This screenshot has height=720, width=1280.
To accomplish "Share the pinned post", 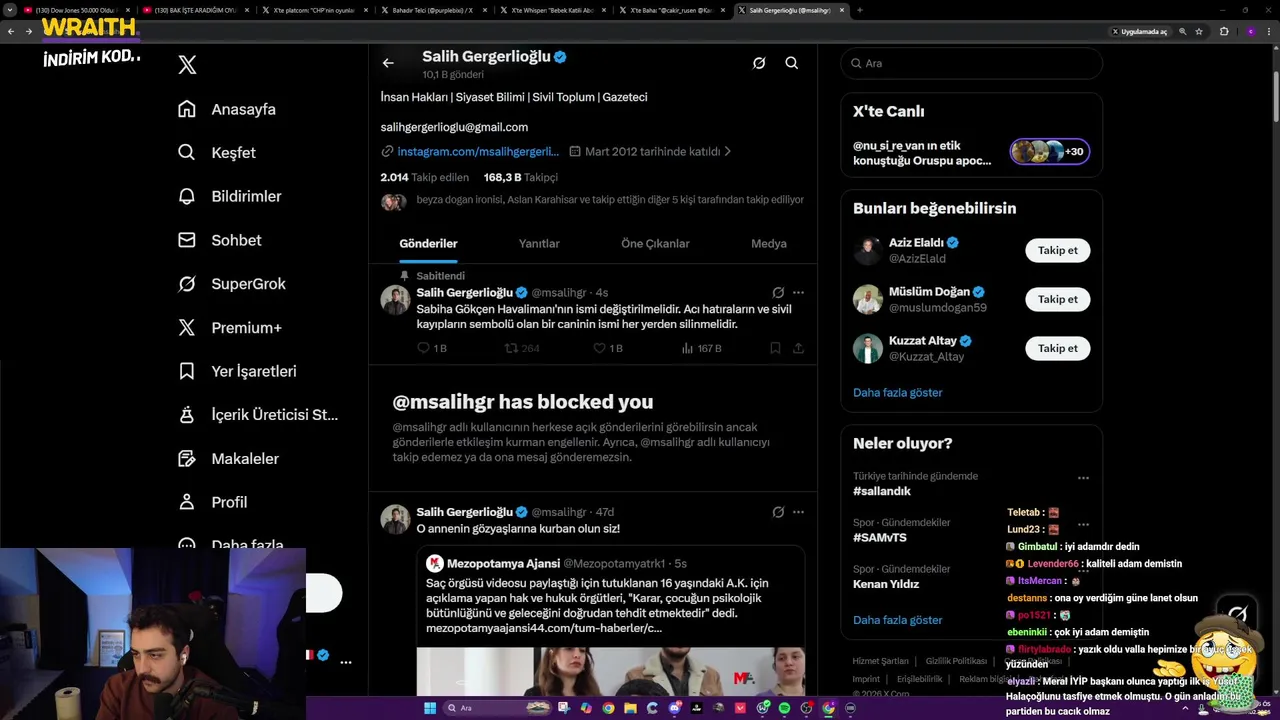I will pyautogui.click(x=798, y=348).
